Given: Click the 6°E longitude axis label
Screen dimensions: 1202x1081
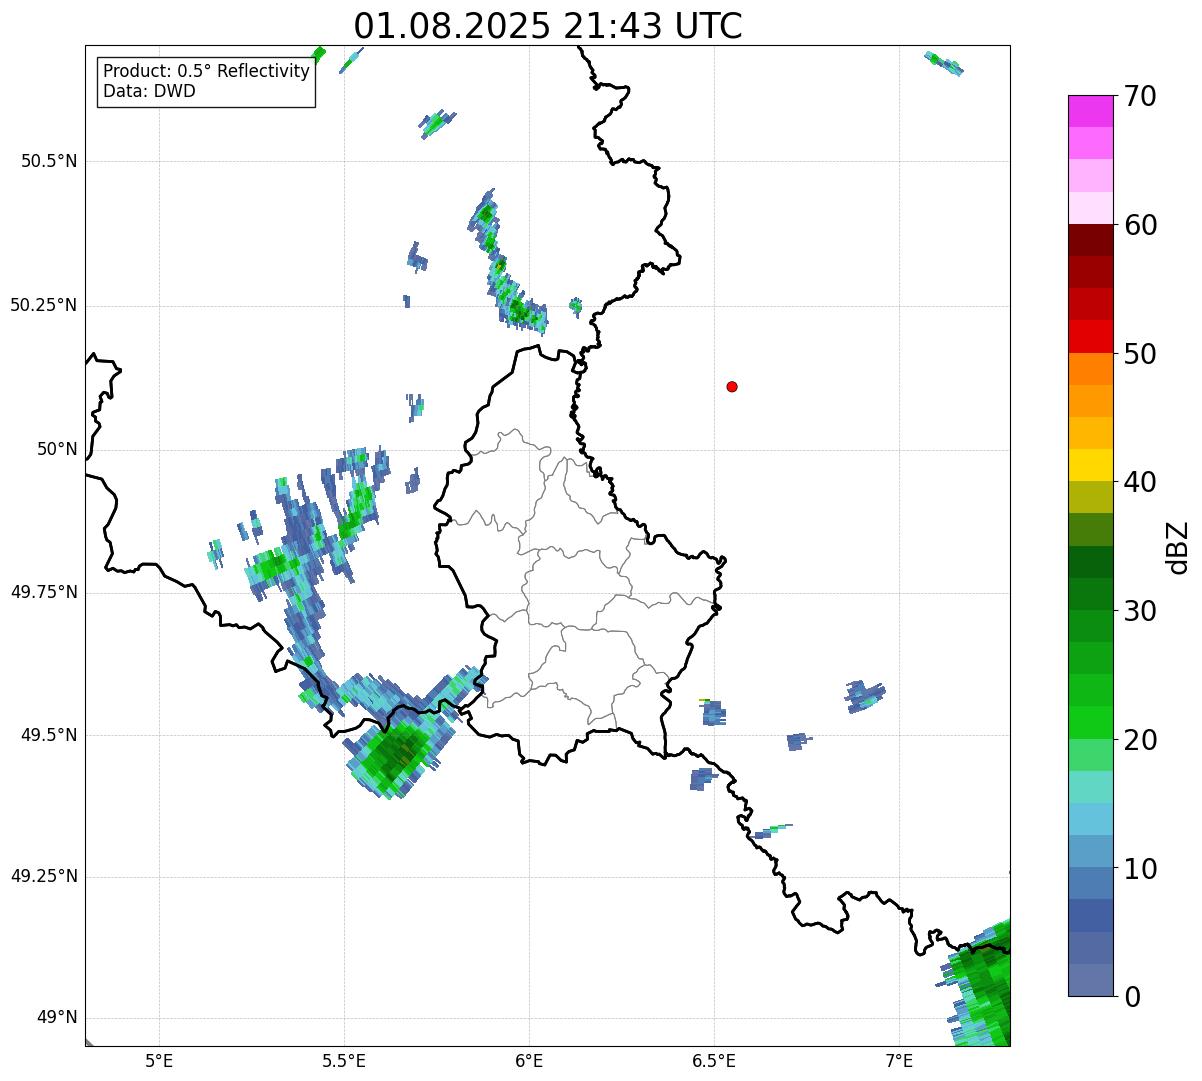Looking at the screenshot, I should pyautogui.click(x=529, y=1060).
